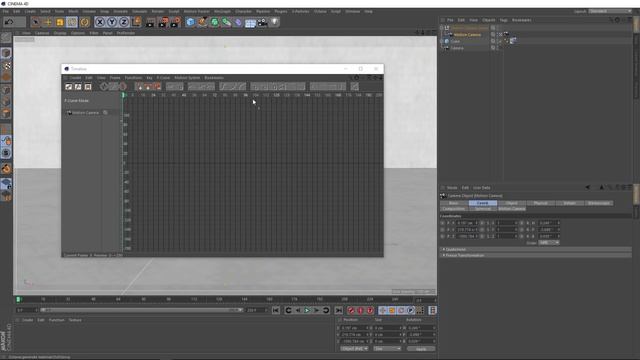640x360 pixels.
Task: Select the Texture mode icon in left palette
Action: 6,65
